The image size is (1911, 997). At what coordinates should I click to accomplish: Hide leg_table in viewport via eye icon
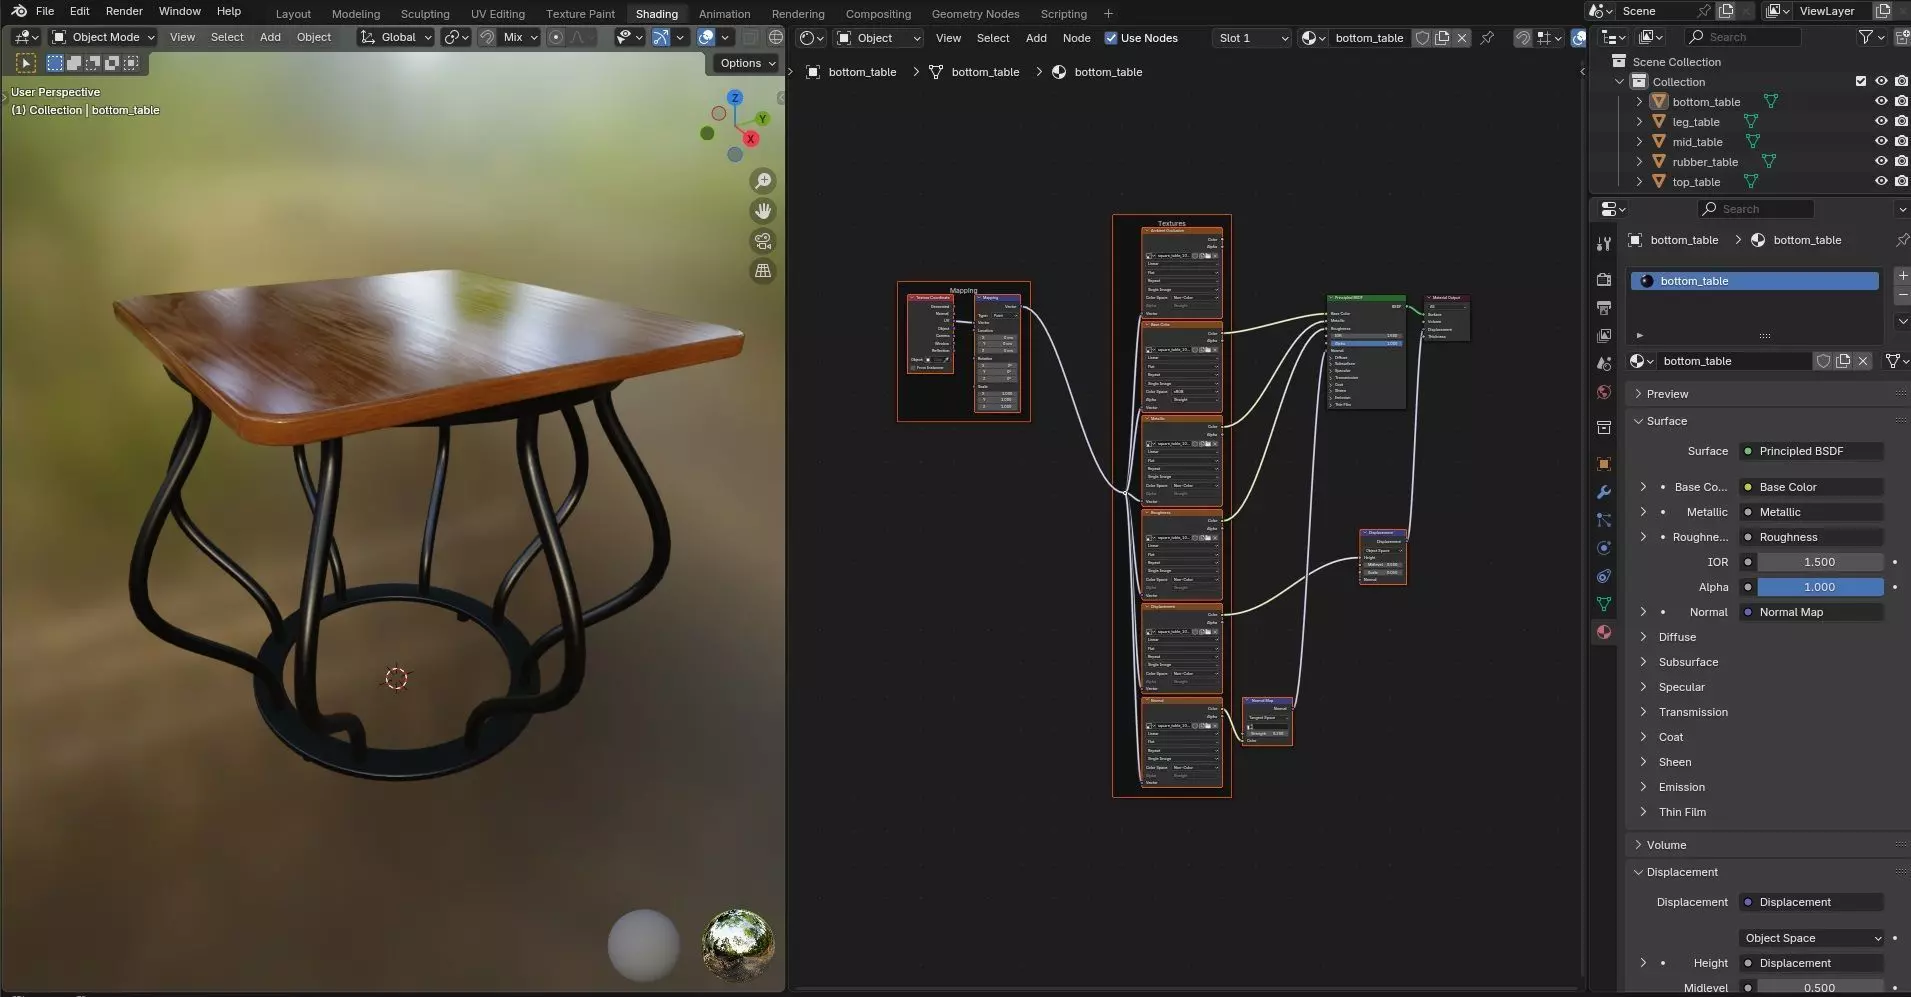pos(1881,121)
